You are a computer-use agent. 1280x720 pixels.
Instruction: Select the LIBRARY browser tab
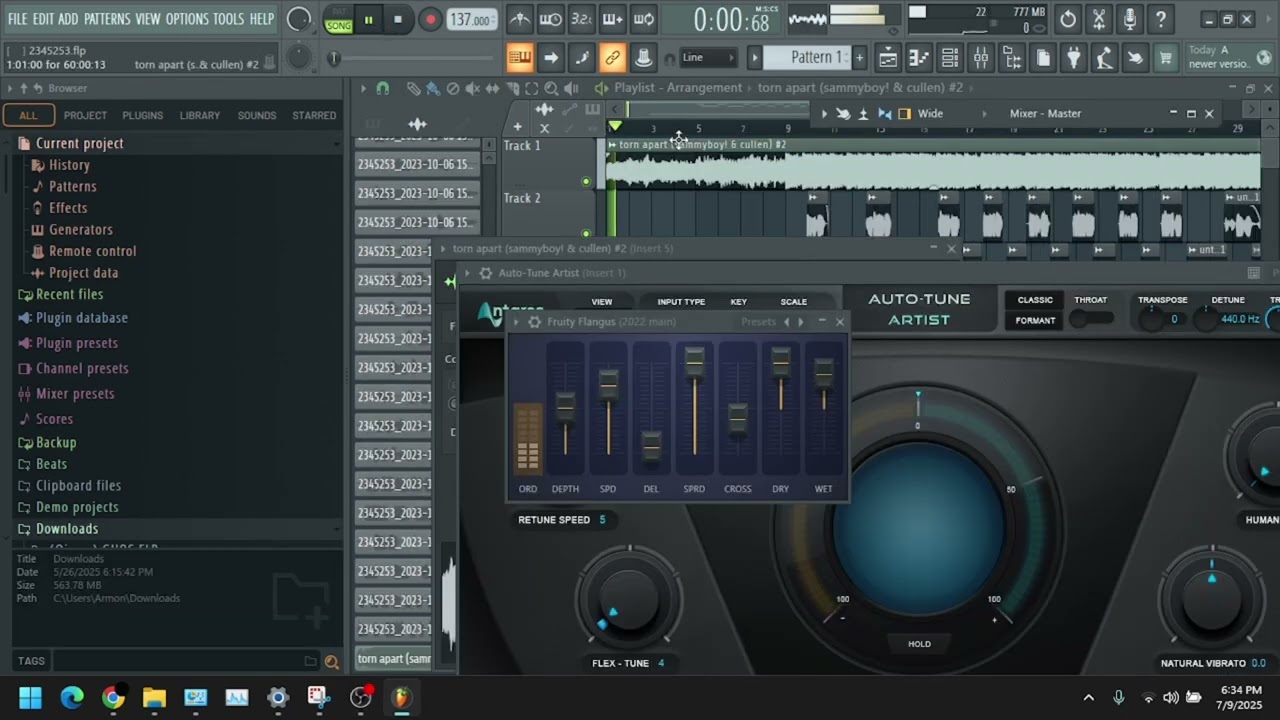click(x=200, y=115)
